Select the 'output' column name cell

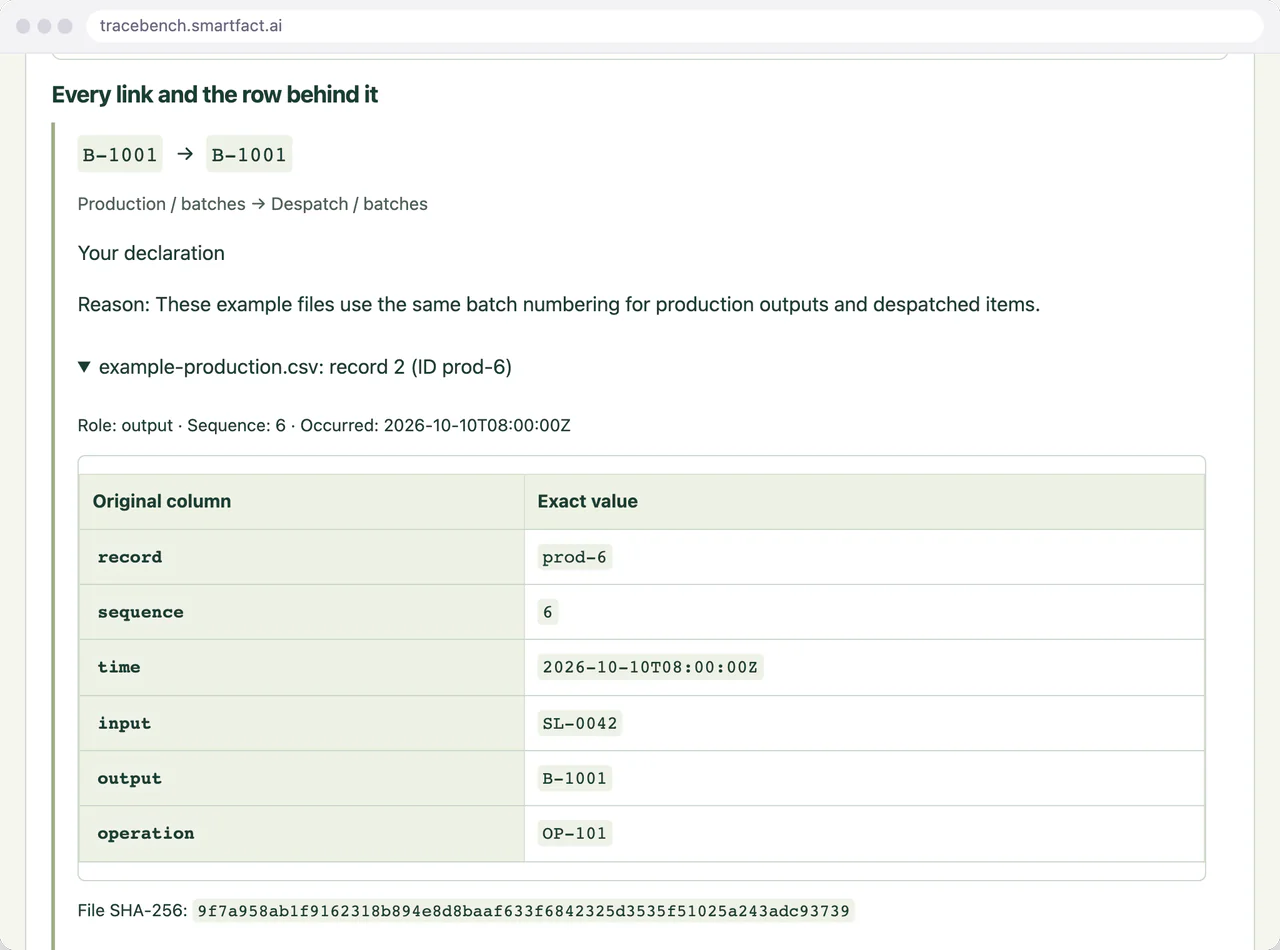coord(302,778)
